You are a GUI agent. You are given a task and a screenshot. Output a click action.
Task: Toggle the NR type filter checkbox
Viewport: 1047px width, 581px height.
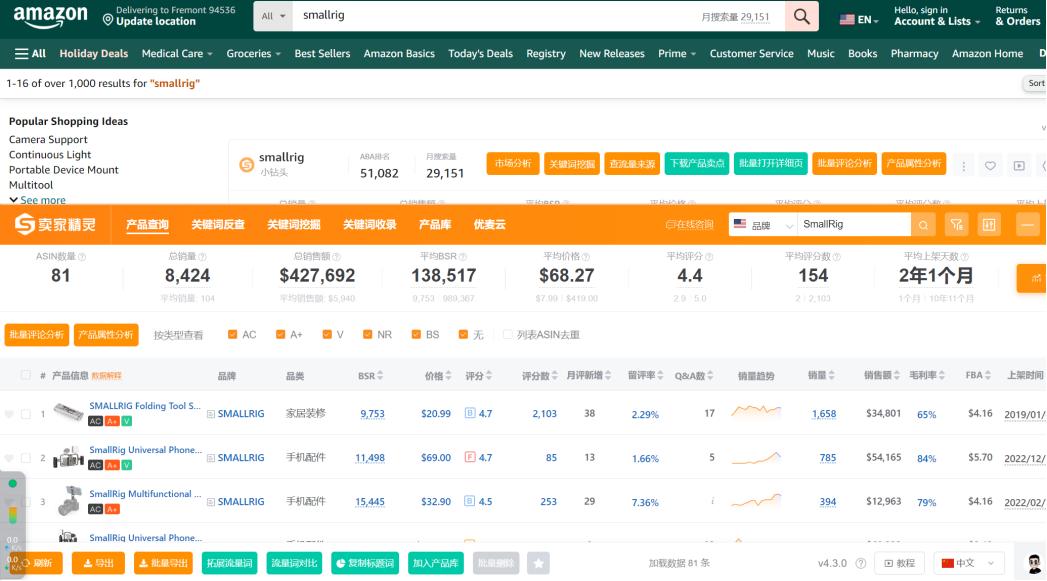pos(368,335)
